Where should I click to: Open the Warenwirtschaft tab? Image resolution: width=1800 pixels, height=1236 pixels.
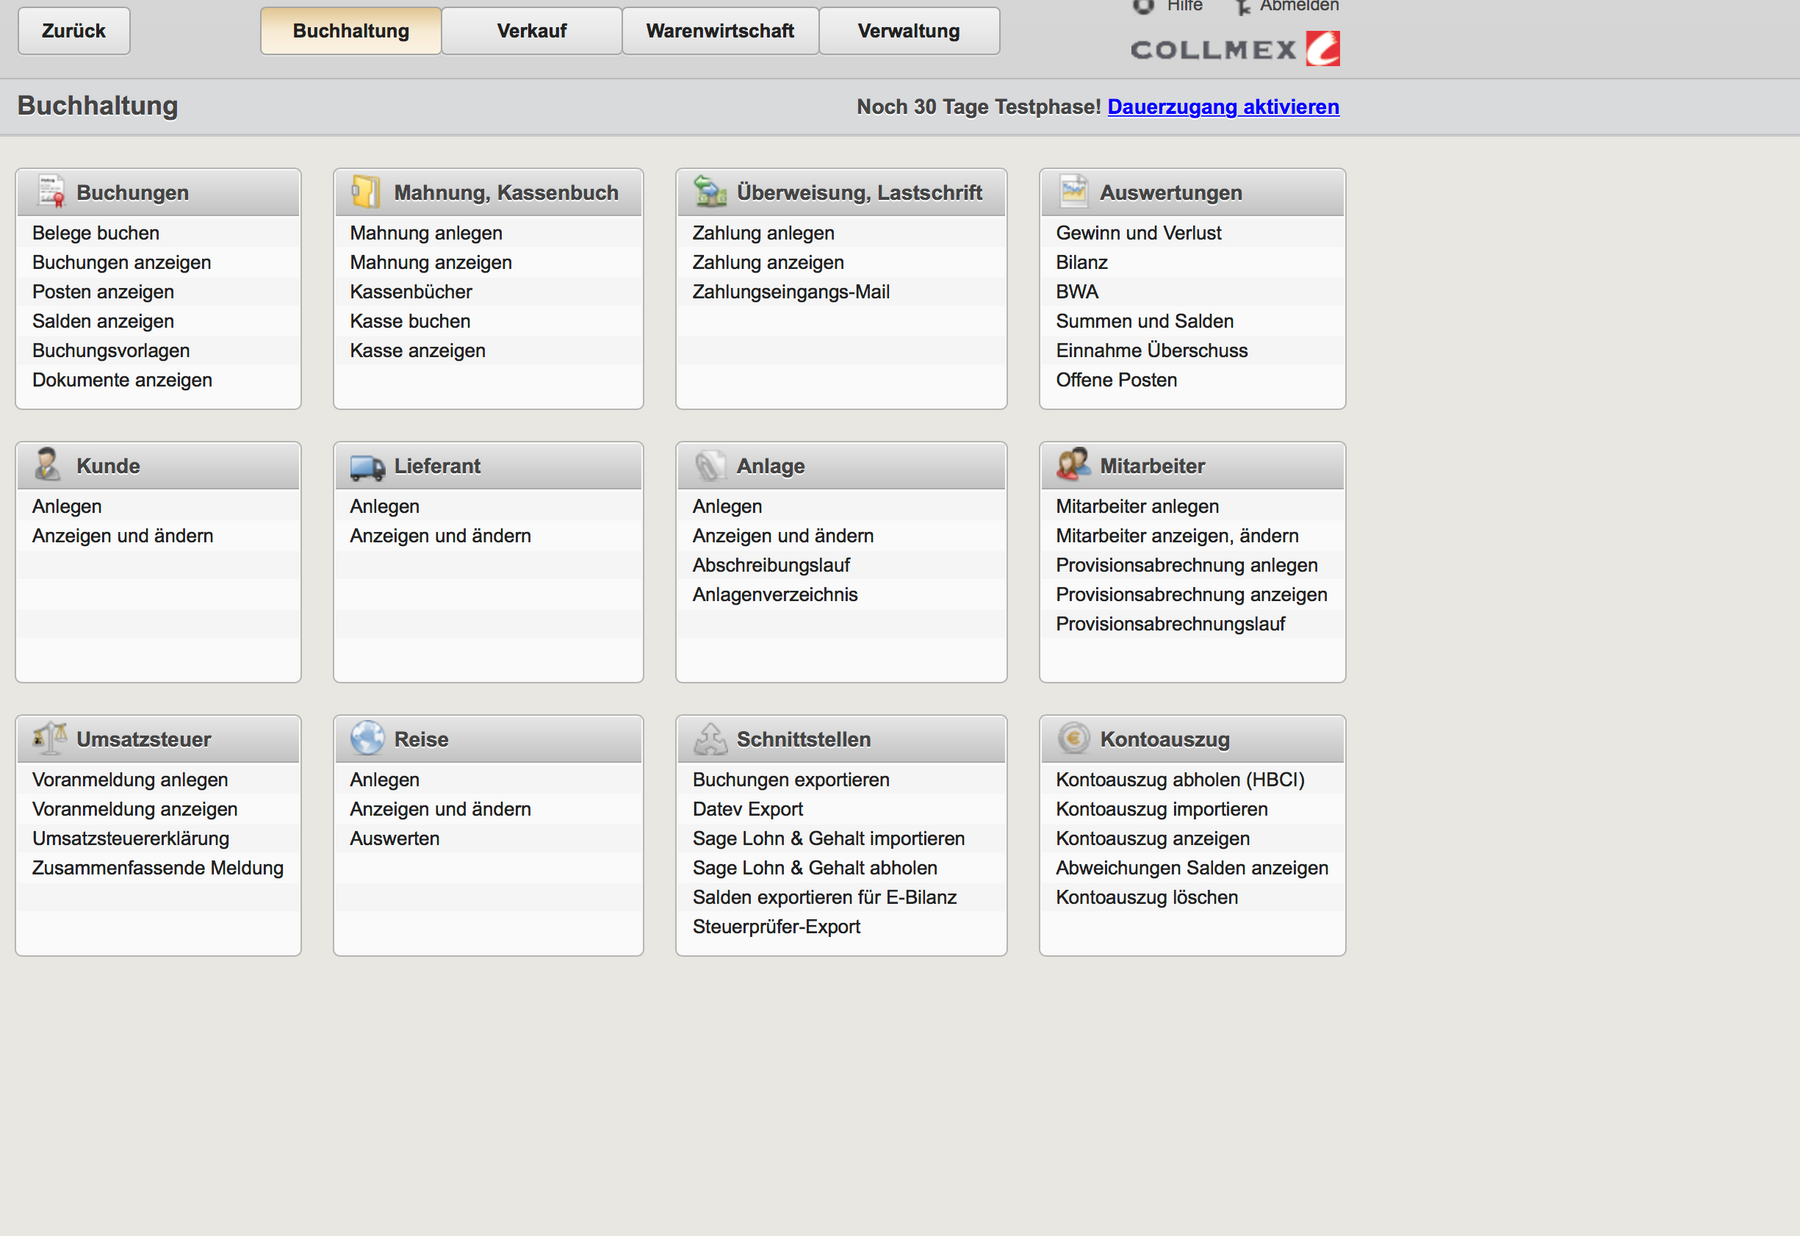(720, 31)
